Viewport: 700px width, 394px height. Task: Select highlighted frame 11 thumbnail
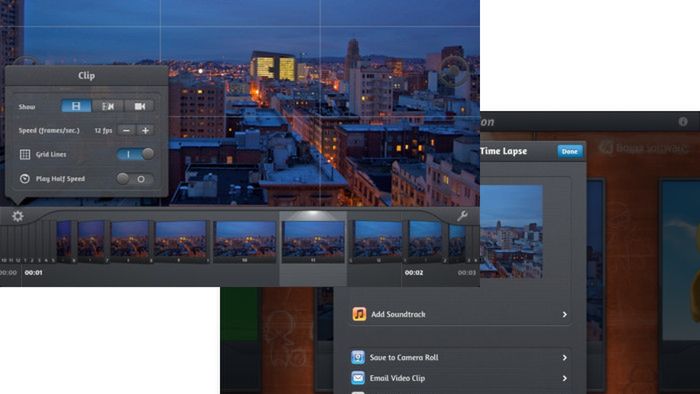coord(313,240)
